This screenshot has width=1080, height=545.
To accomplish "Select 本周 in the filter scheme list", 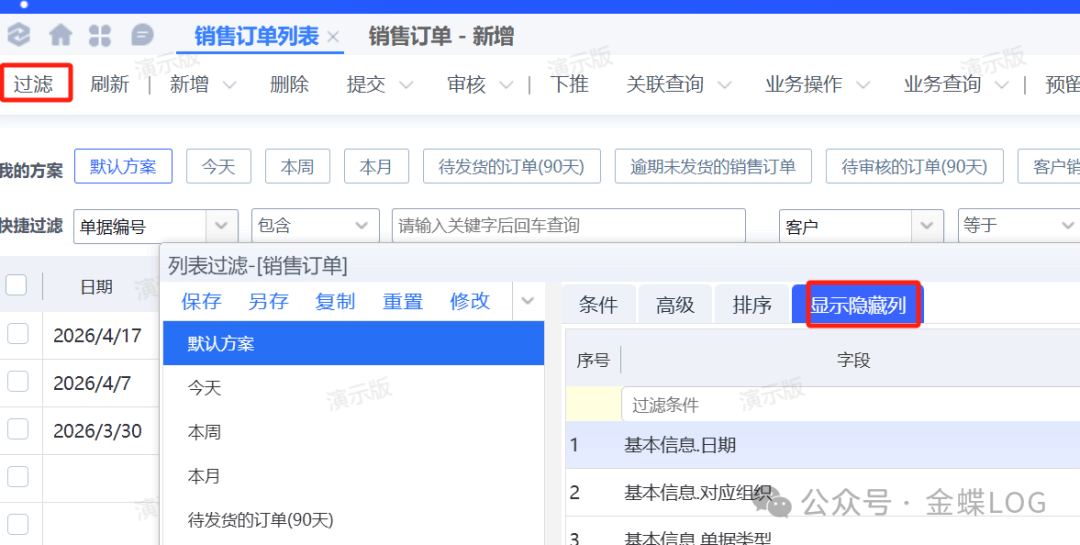I will point(204,432).
